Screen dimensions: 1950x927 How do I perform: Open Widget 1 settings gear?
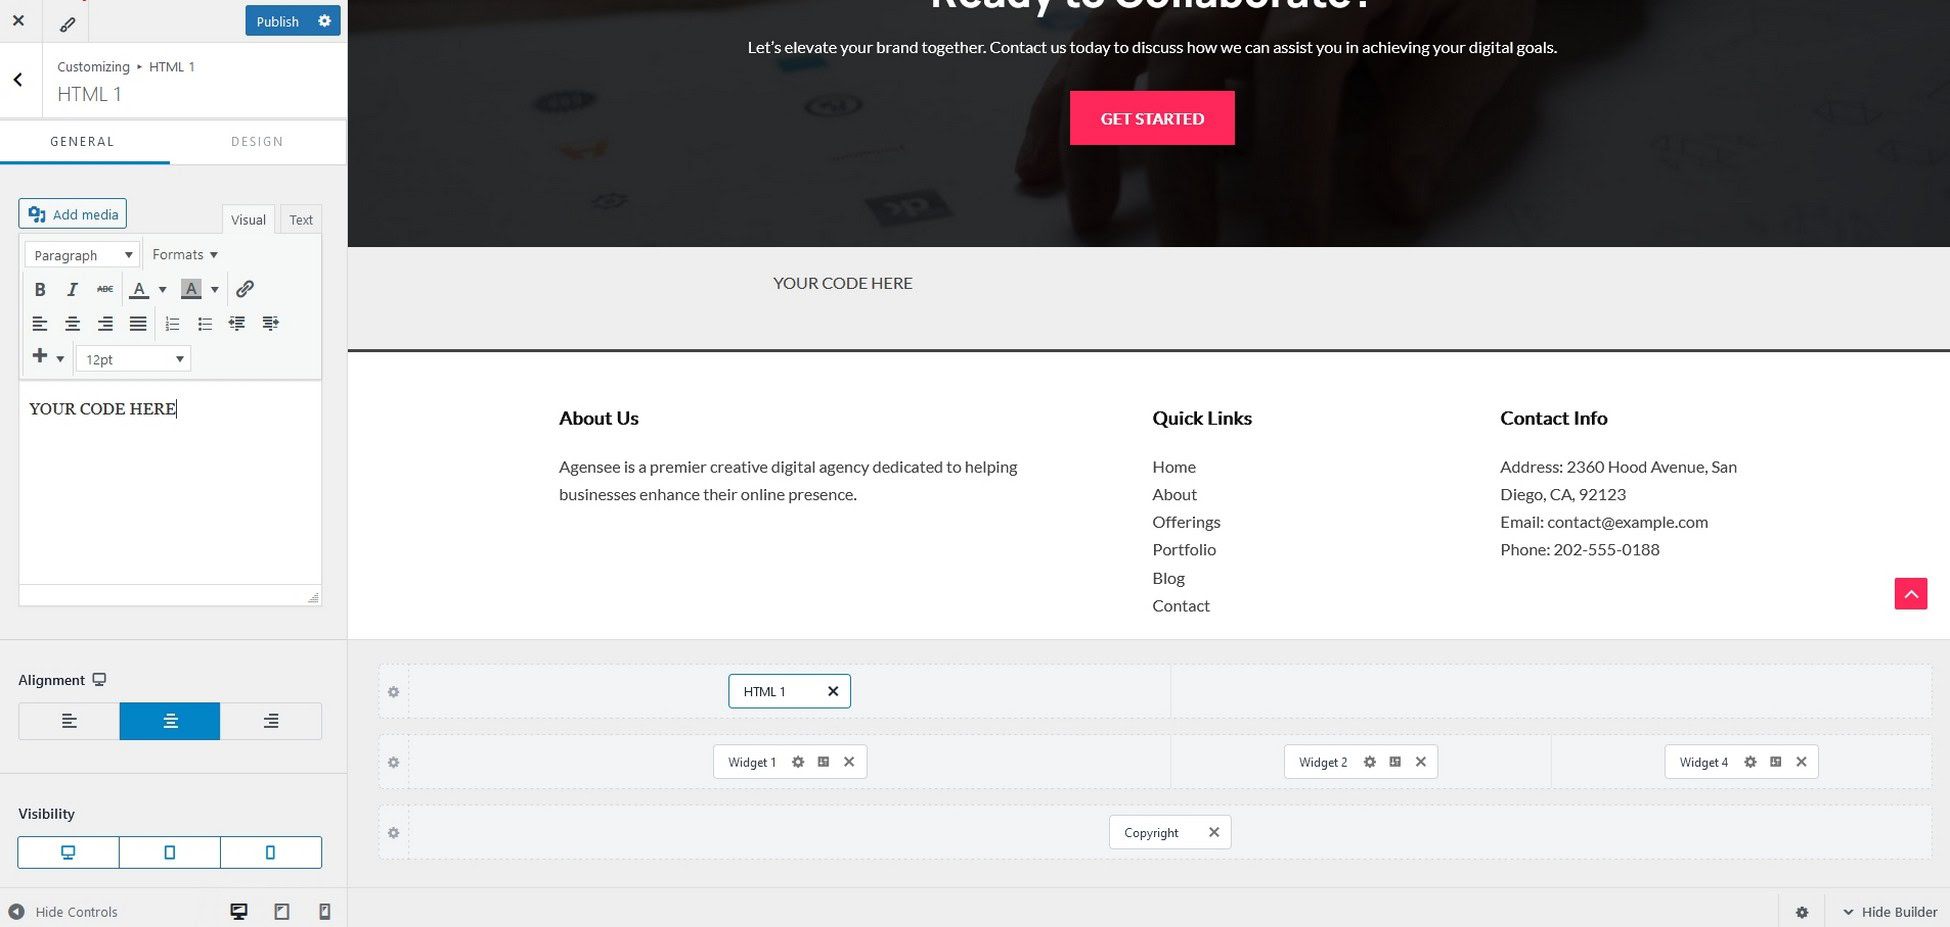click(x=798, y=762)
